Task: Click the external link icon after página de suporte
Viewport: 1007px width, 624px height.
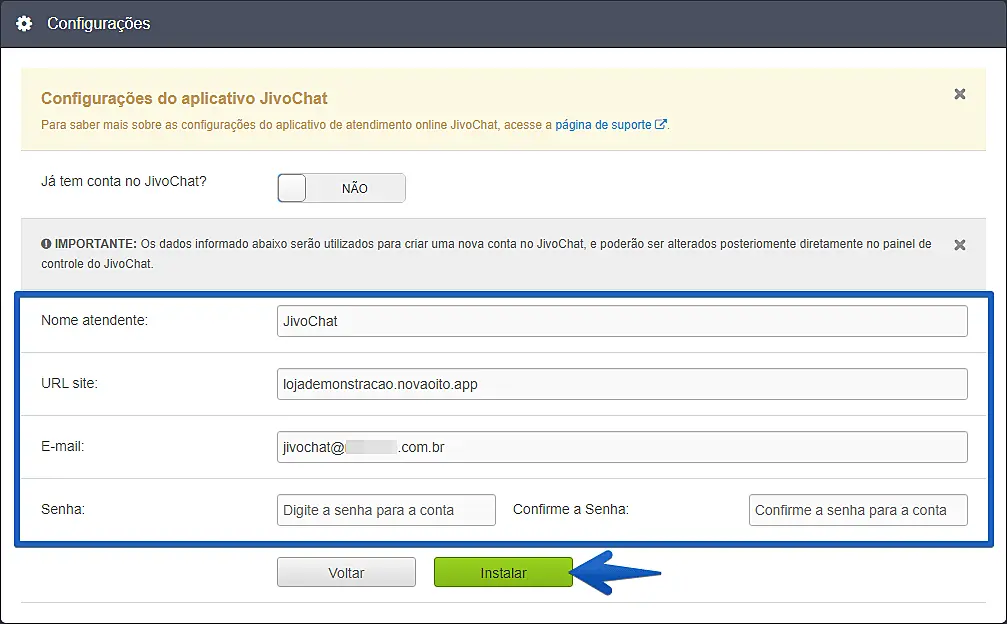Action: [x=661, y=125]
